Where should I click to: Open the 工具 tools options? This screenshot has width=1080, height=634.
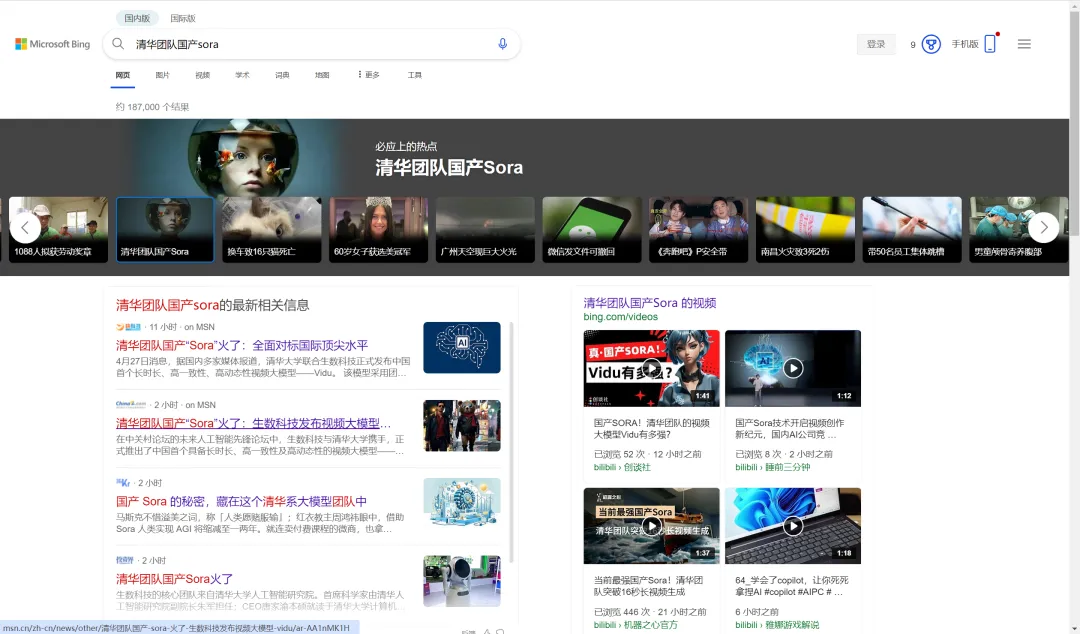pos(415,75)
